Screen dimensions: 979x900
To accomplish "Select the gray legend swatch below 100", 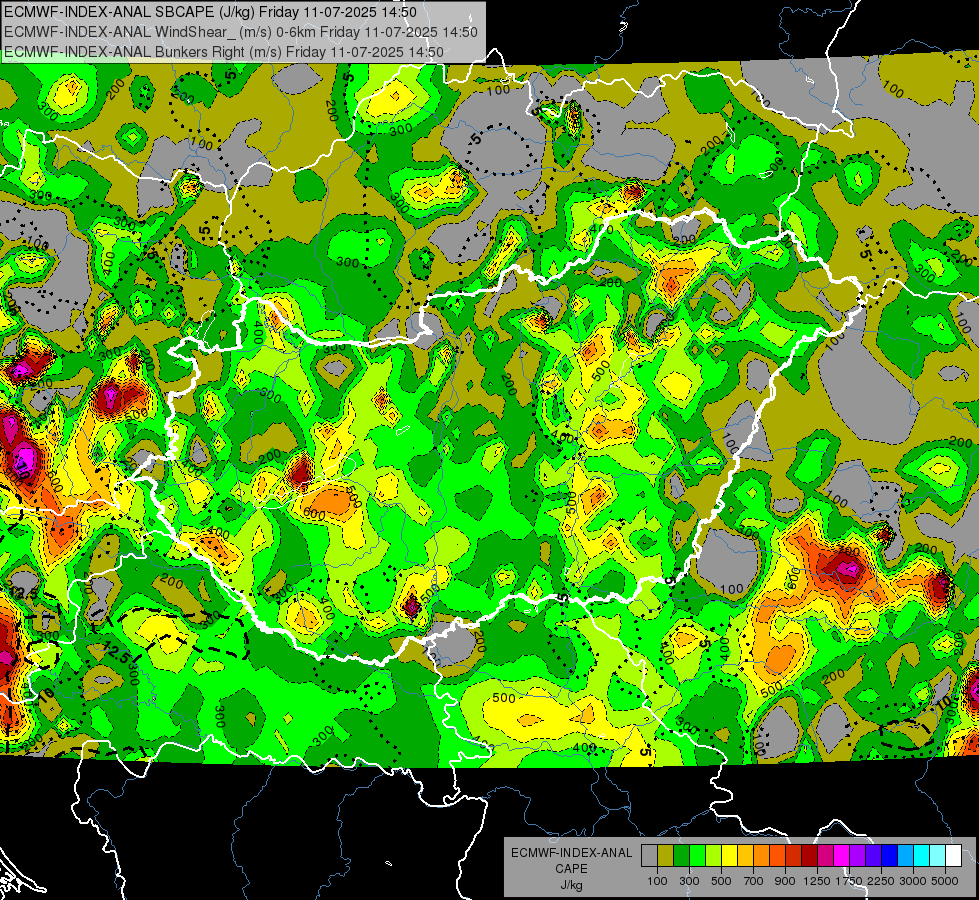I will [x=649, y=856].
